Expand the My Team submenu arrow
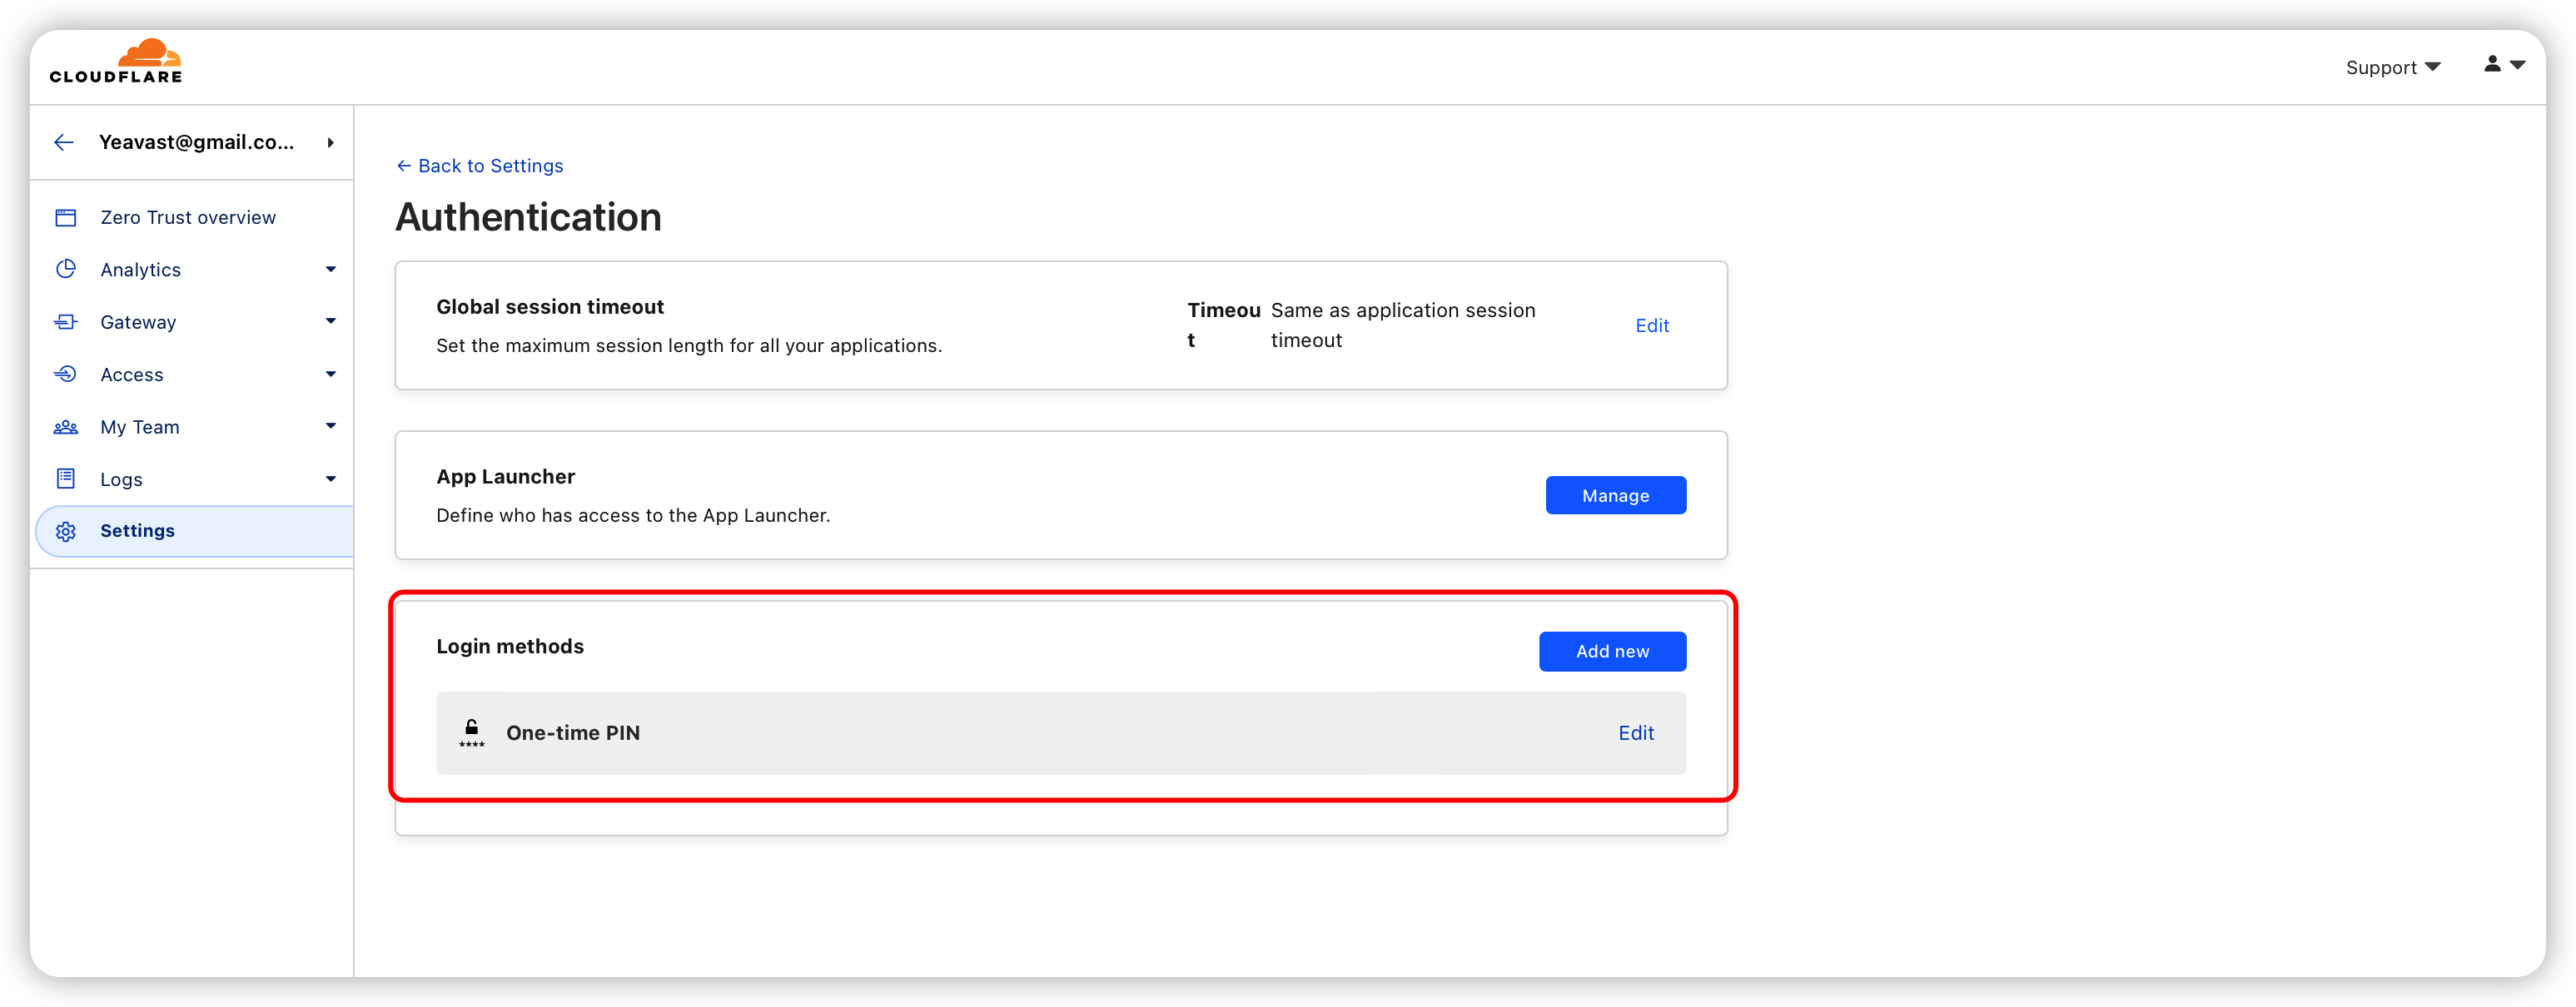Viewport: 2576px width, 1007px height. (331, 426)
